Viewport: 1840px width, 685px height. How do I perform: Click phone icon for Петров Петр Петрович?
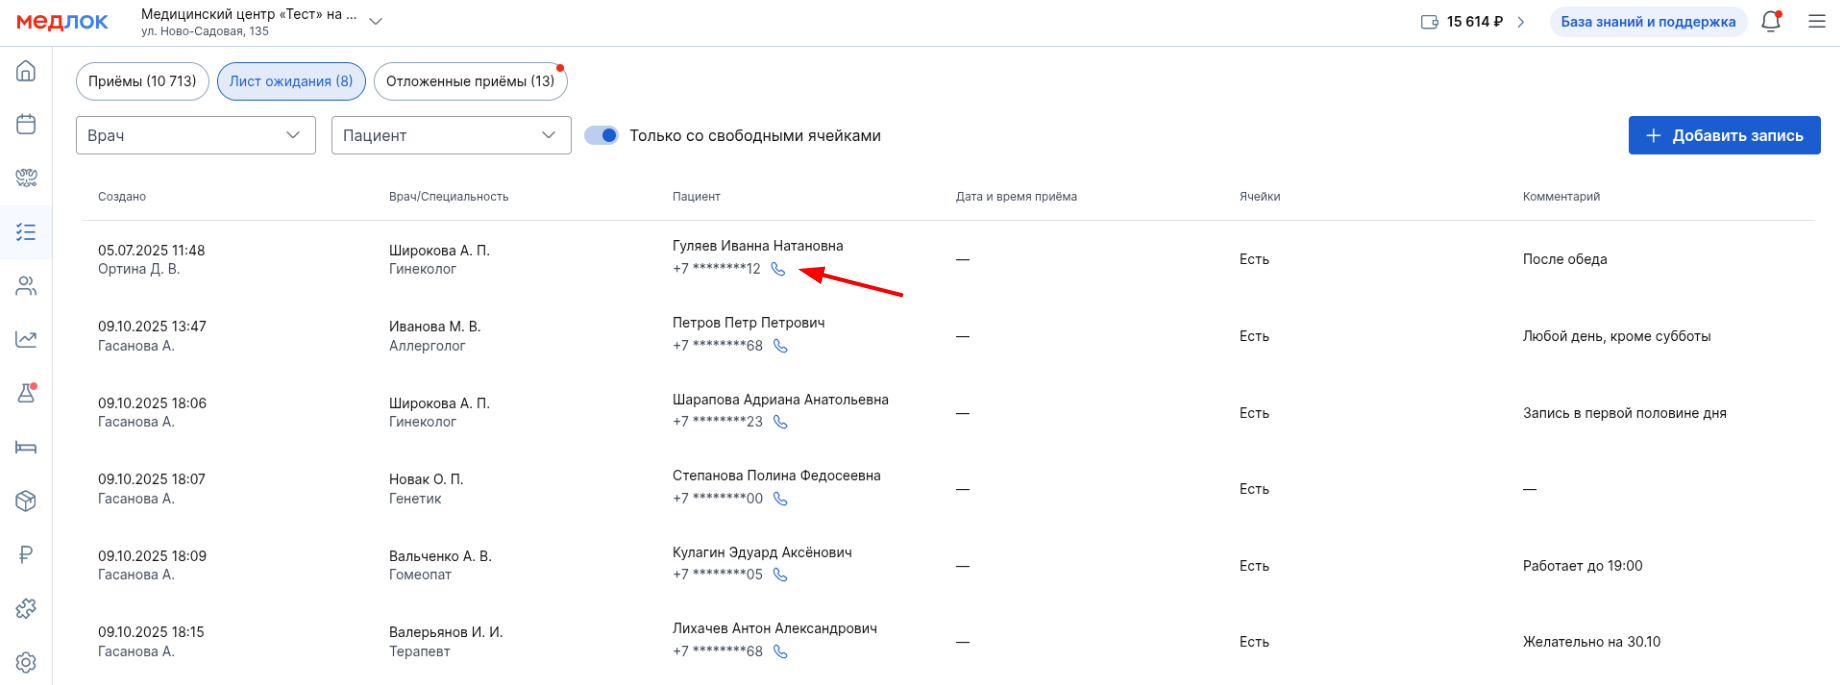780,346
